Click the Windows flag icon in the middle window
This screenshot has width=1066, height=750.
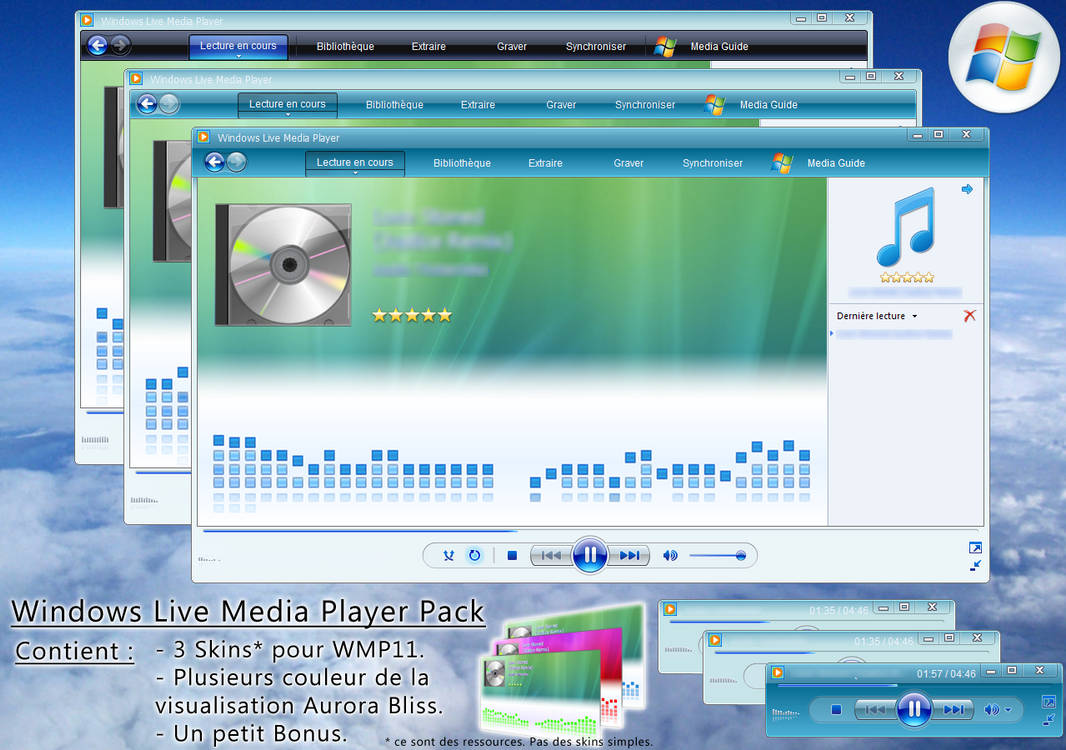715,105
